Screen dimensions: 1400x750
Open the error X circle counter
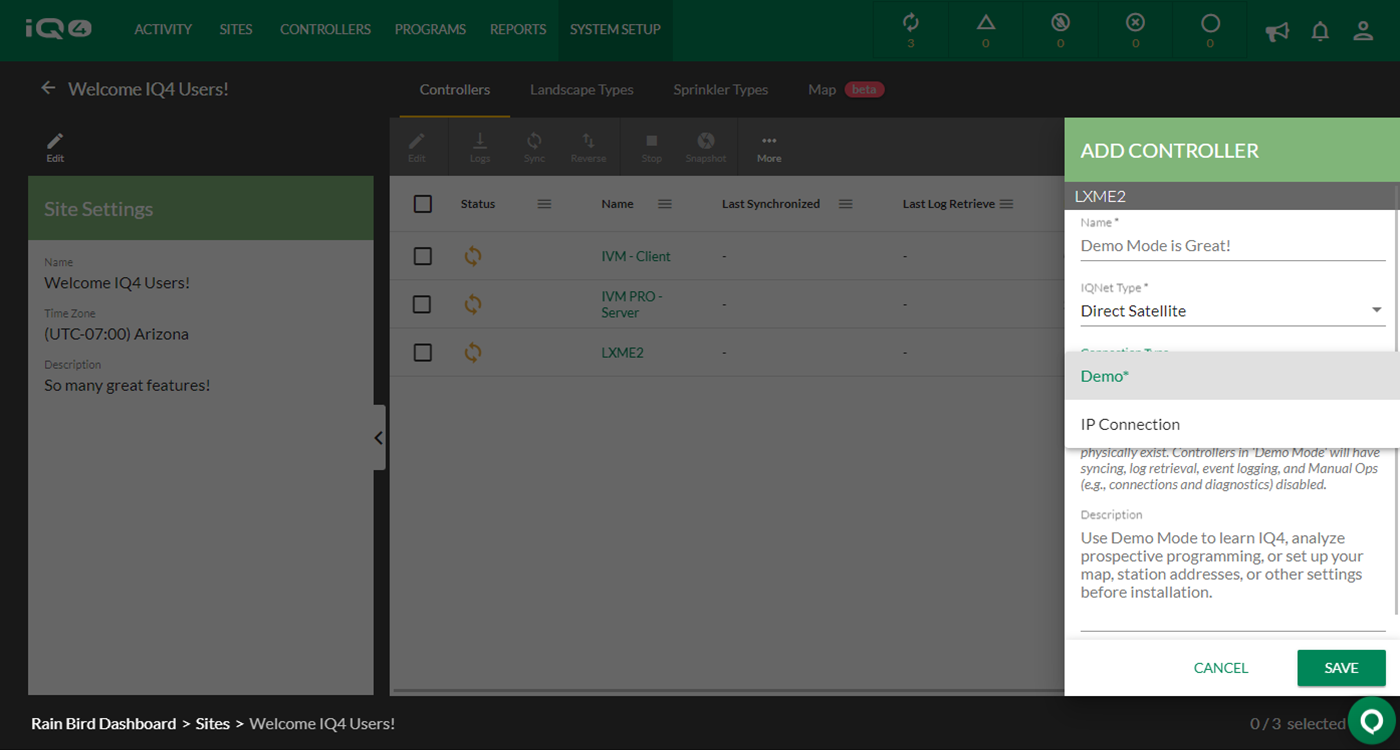click(1135, 22)
